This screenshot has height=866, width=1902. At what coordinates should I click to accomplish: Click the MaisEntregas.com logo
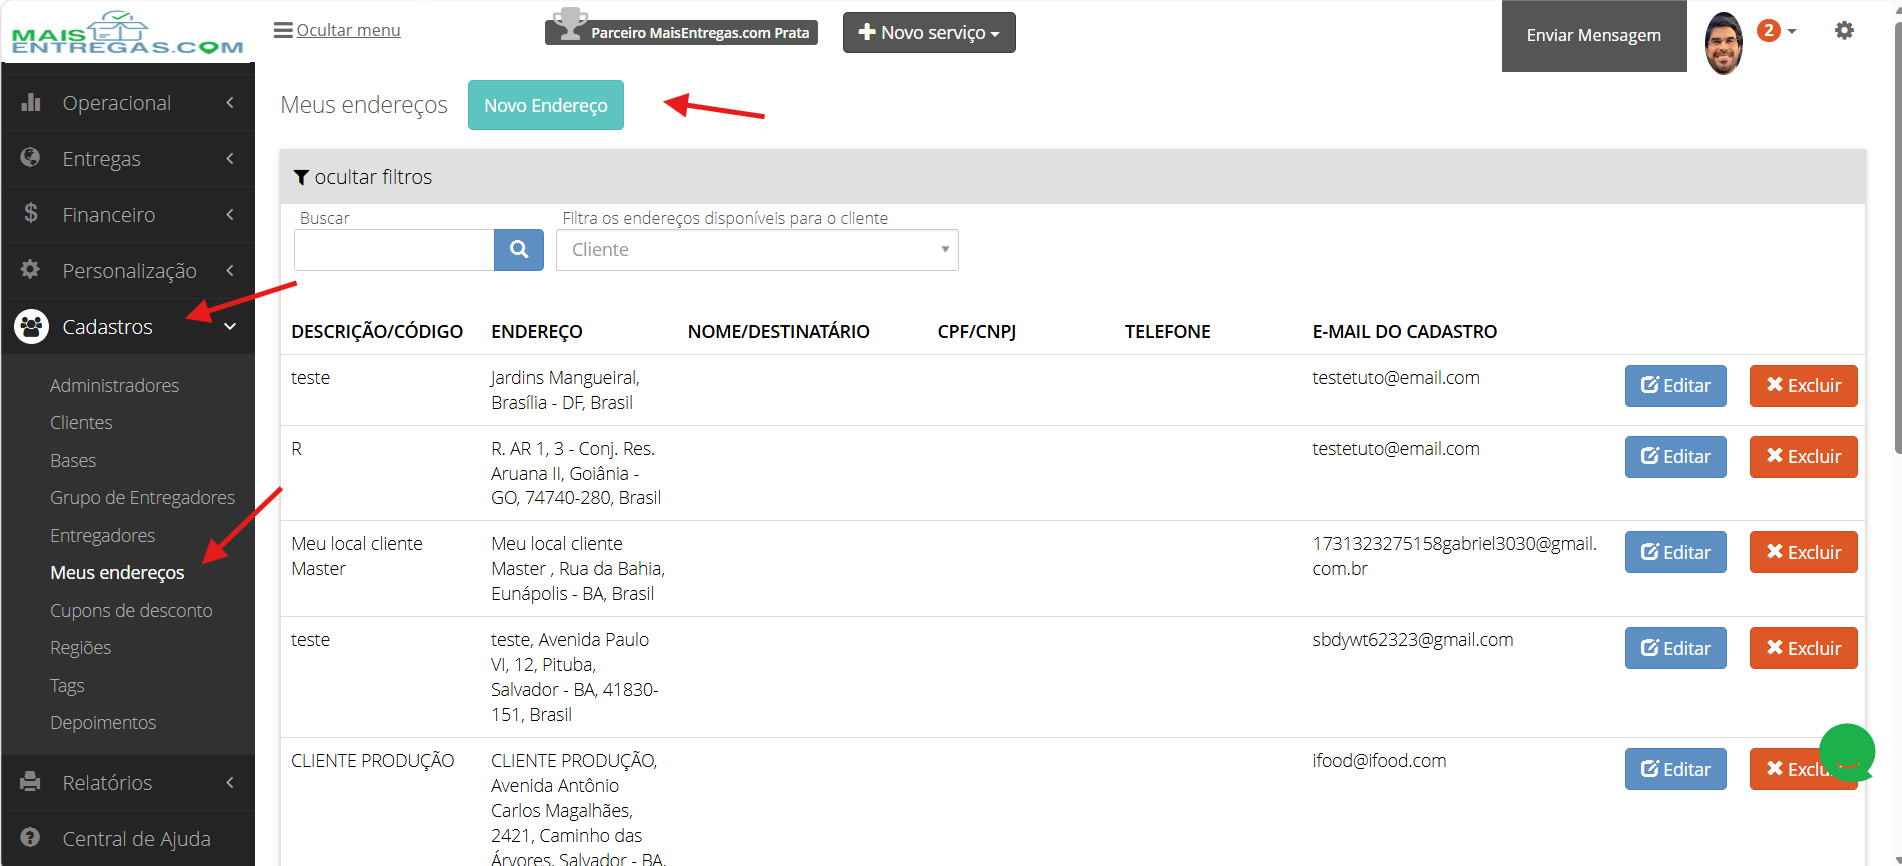pos(127,33)
